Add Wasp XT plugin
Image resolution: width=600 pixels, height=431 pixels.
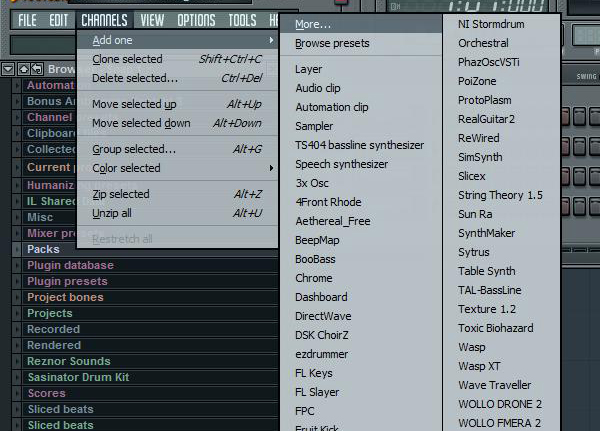click(502, 366)
